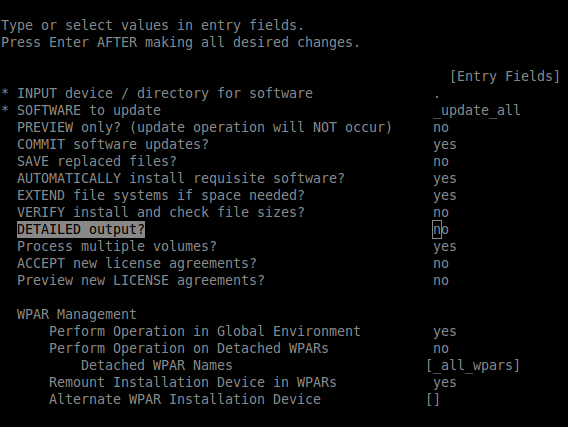Click the PREVIEW only? label
568x427 pixels.
[205, 127]
